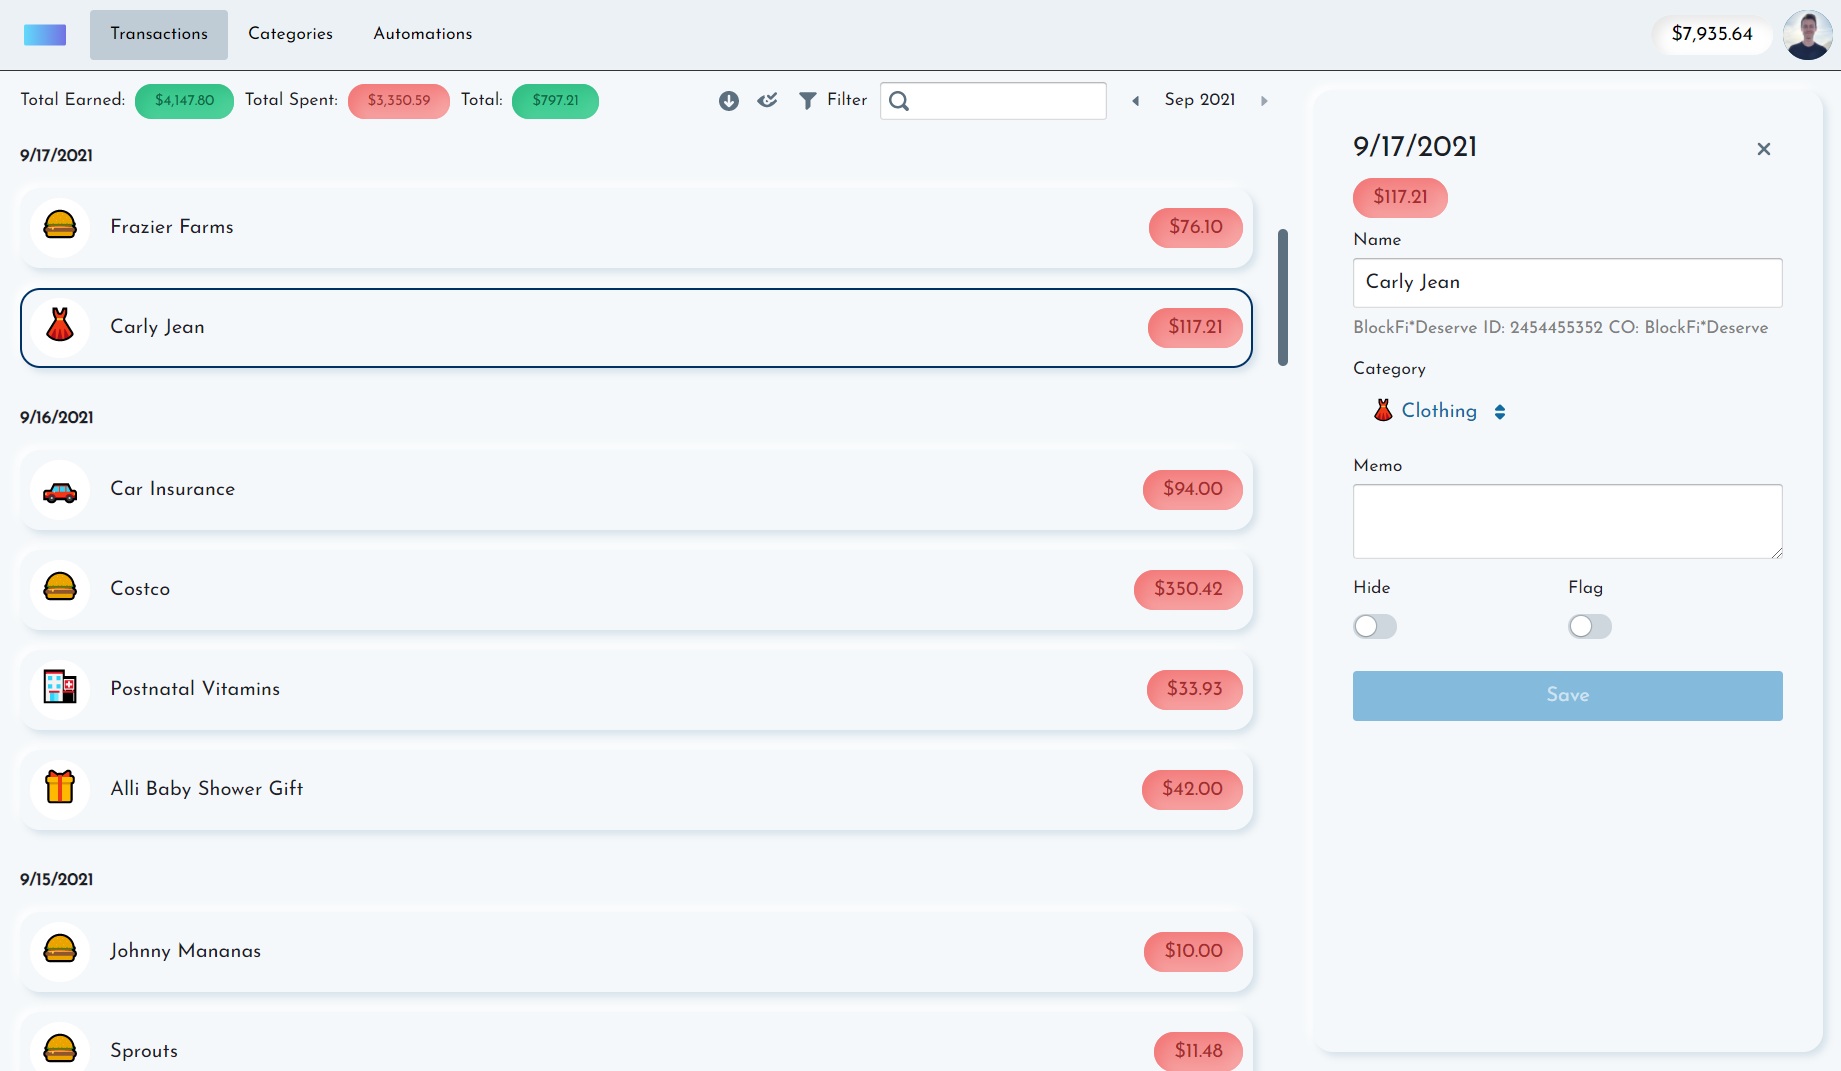Click the red dress icon in Carly Jean row

click(60, 327)
